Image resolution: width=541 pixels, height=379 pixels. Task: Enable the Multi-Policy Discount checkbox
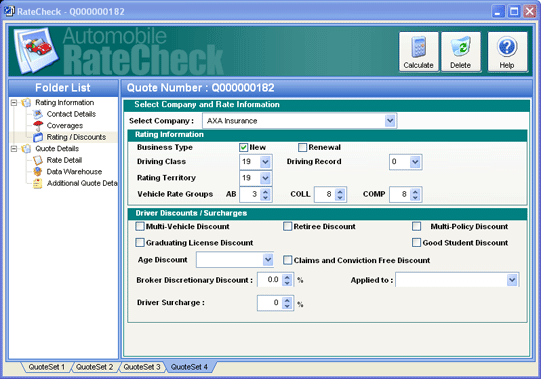(416, 226)
